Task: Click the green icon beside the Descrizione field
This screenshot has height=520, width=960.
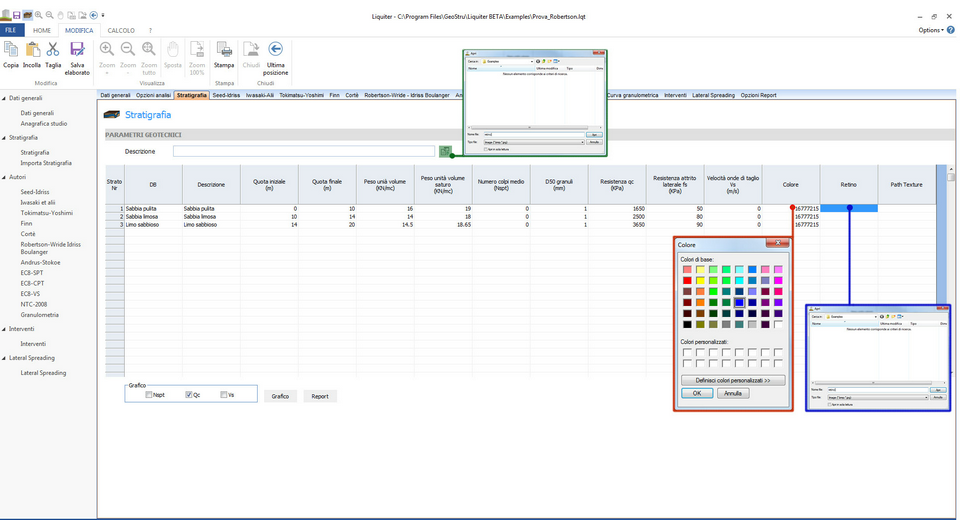Action: tap(445, 151)
